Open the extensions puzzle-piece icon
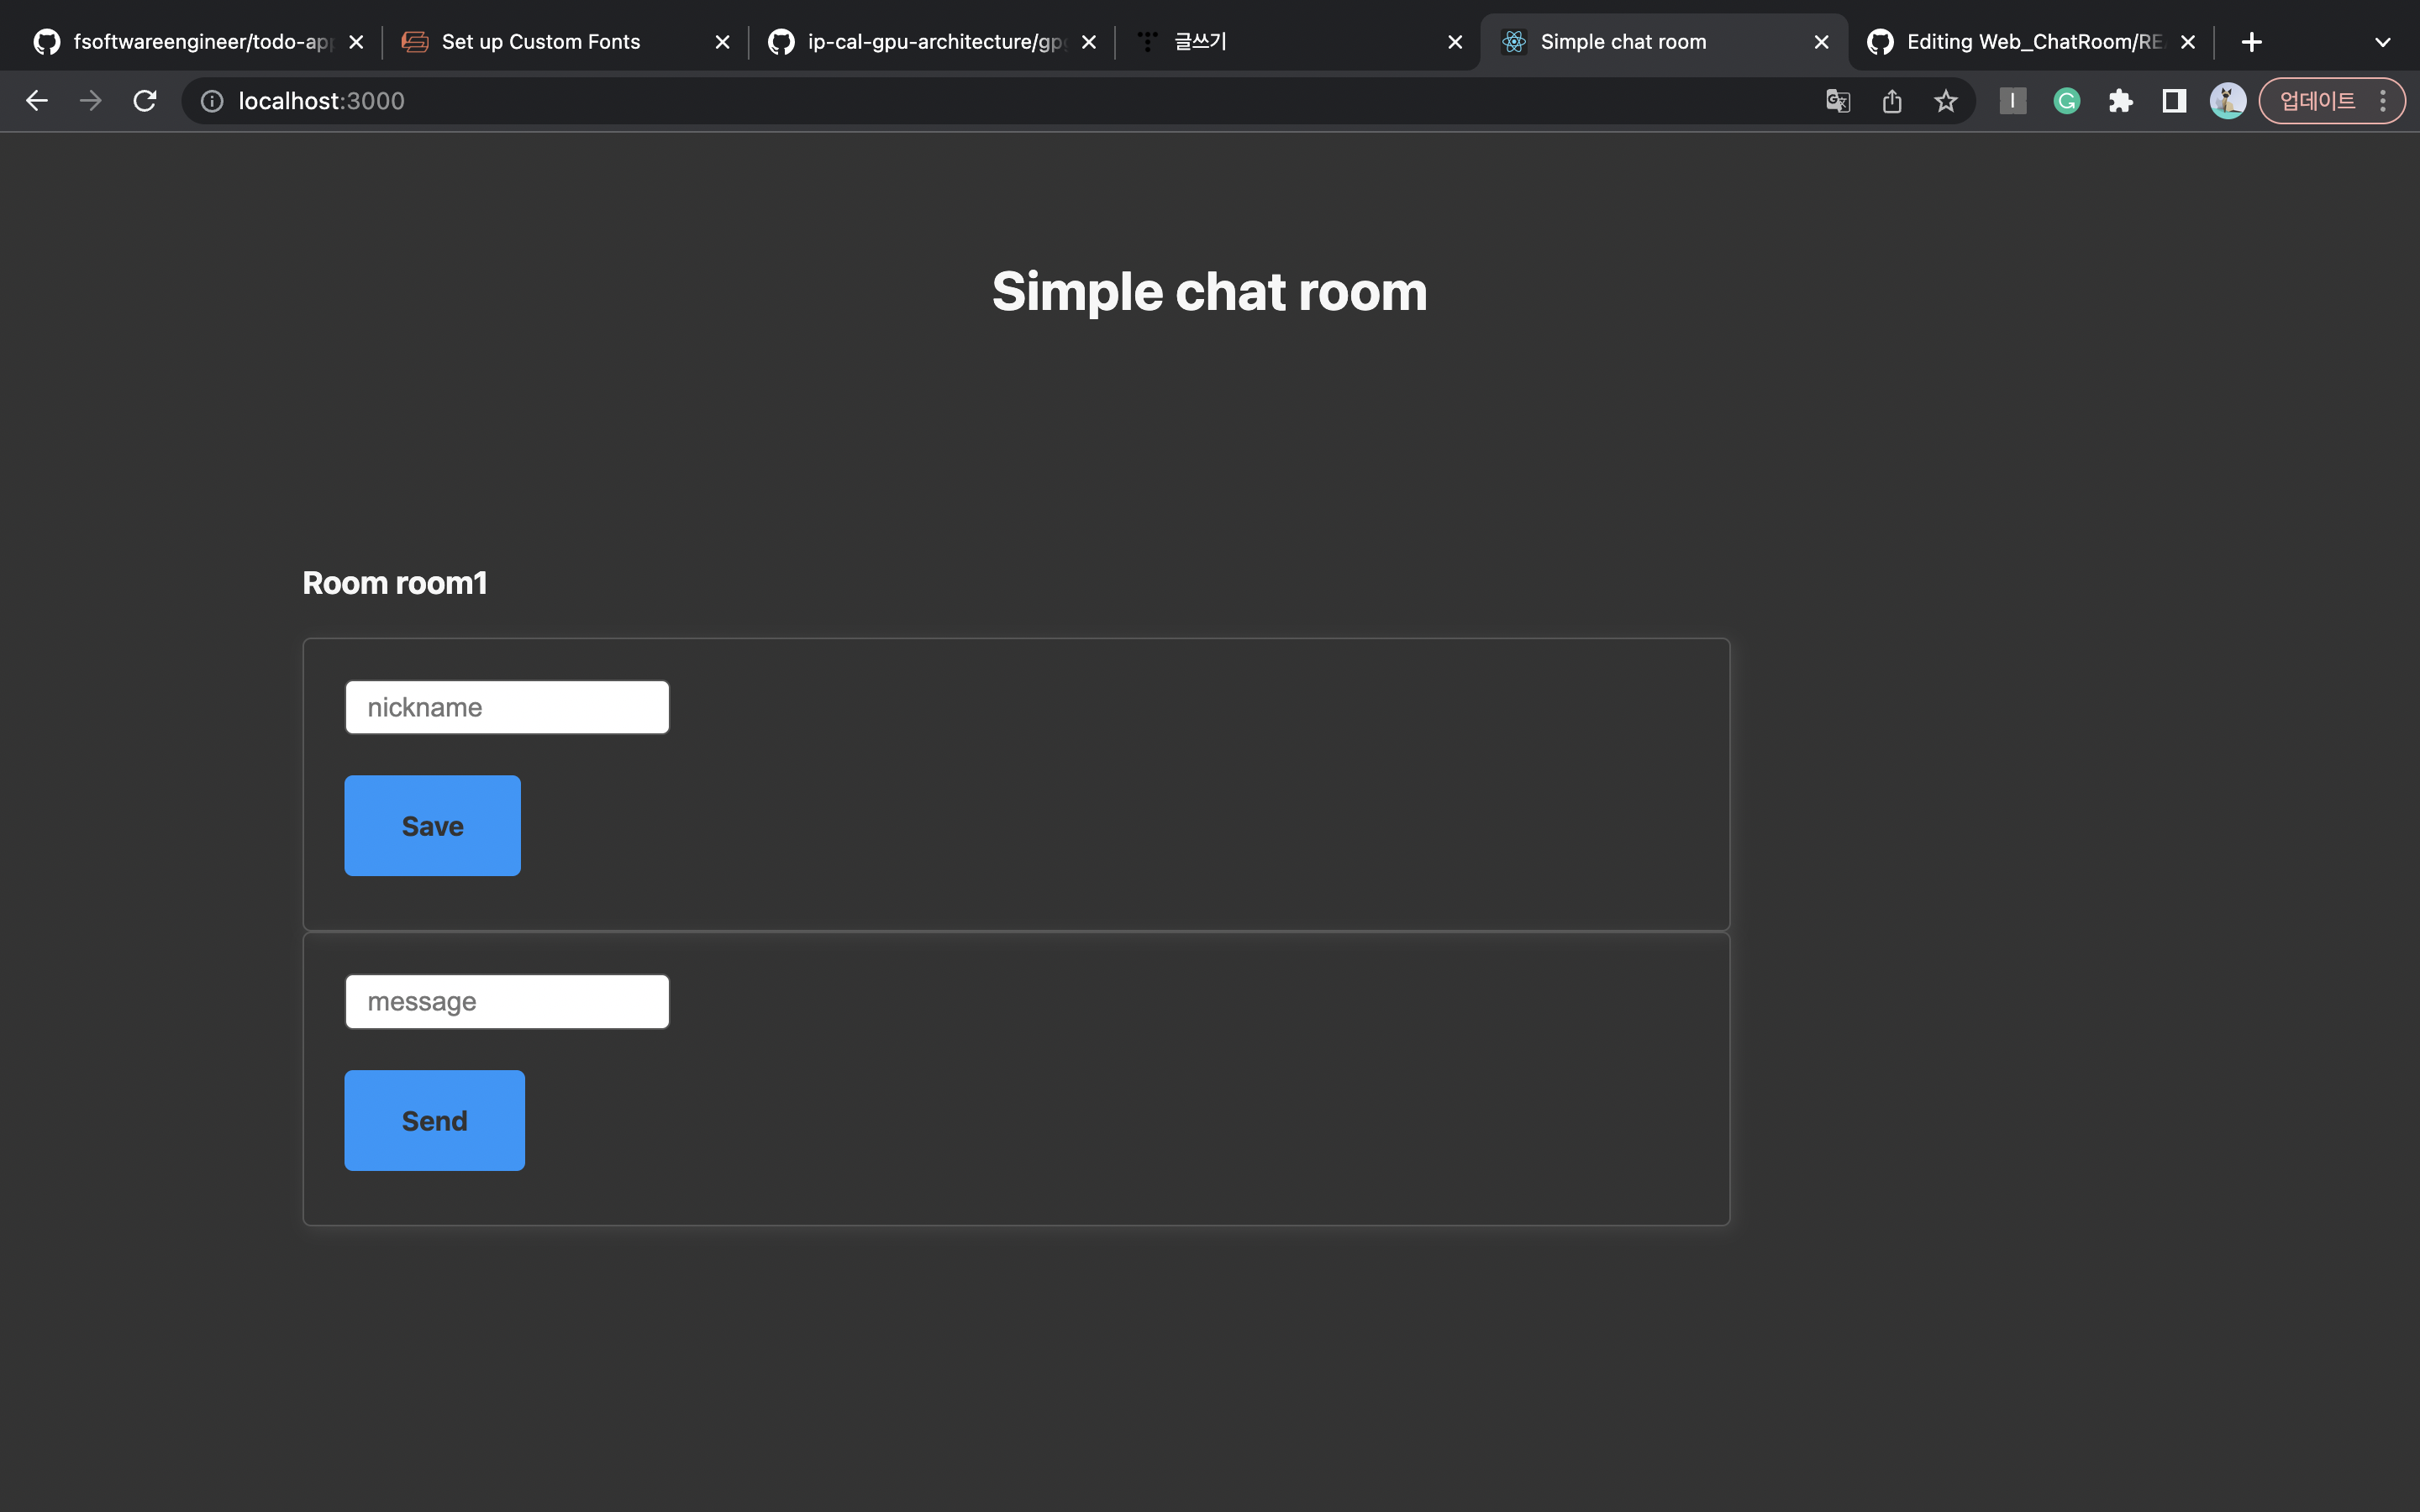 pos(2120,100)
